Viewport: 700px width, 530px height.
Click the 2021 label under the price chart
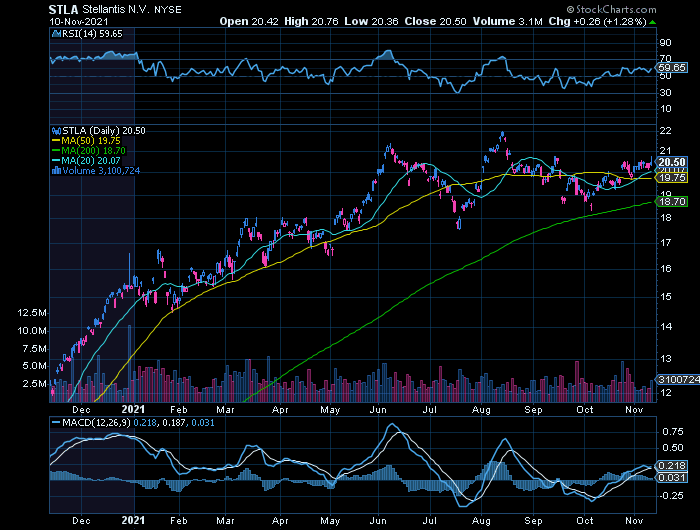[x=133, y=409]
